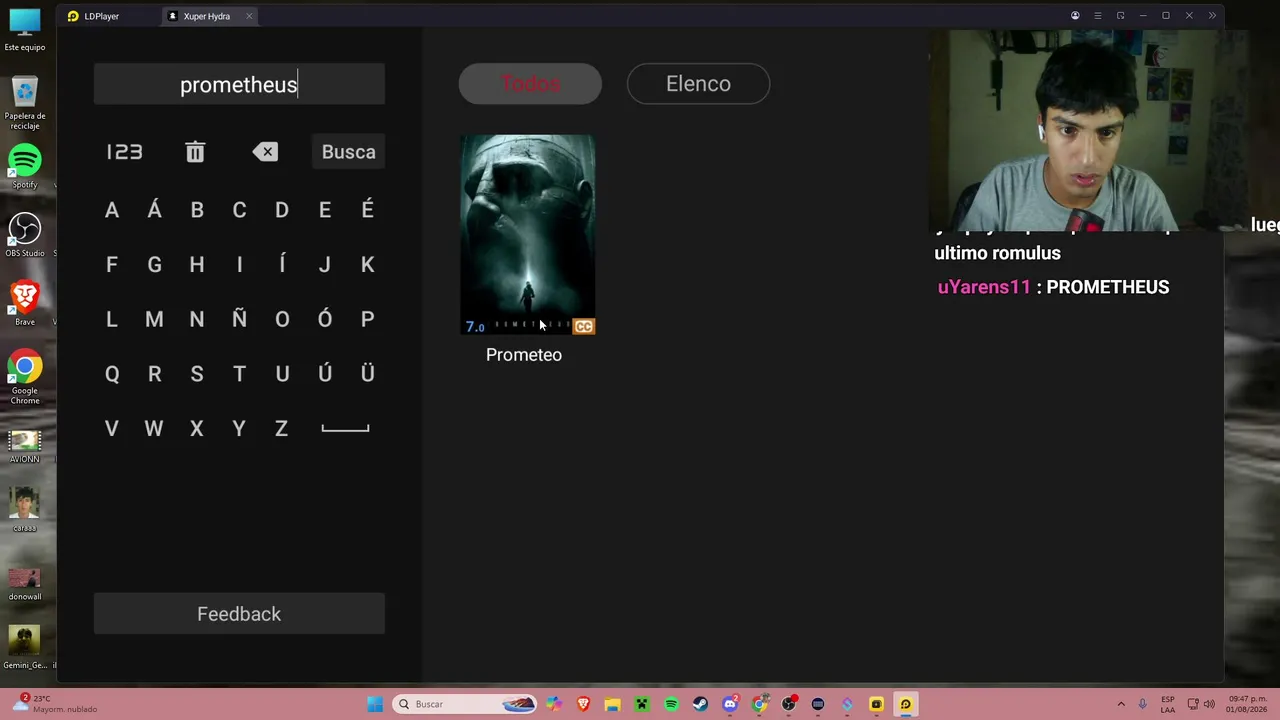This screenshot has height=720, width=1280.
Task: Click the Spotify taskbar icon
Action: coord(671,704)
